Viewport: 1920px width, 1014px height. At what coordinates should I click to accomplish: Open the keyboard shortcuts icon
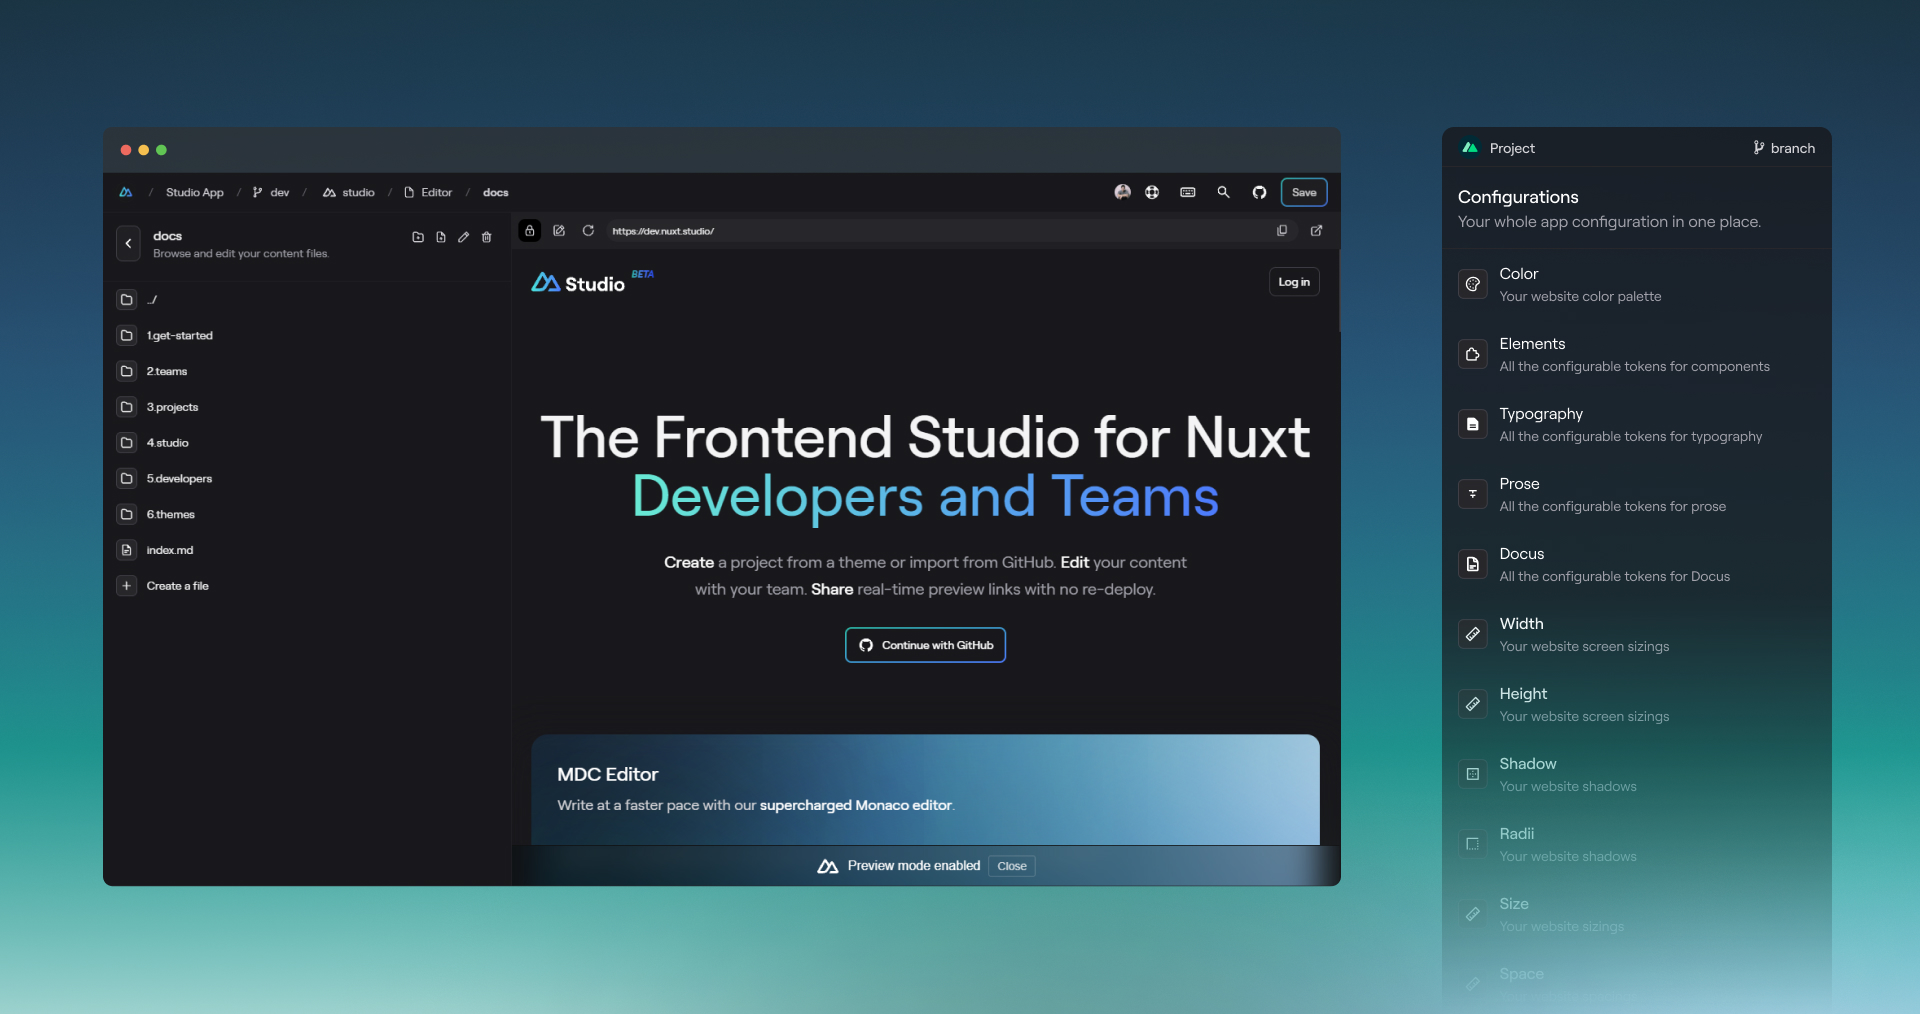1188,192
